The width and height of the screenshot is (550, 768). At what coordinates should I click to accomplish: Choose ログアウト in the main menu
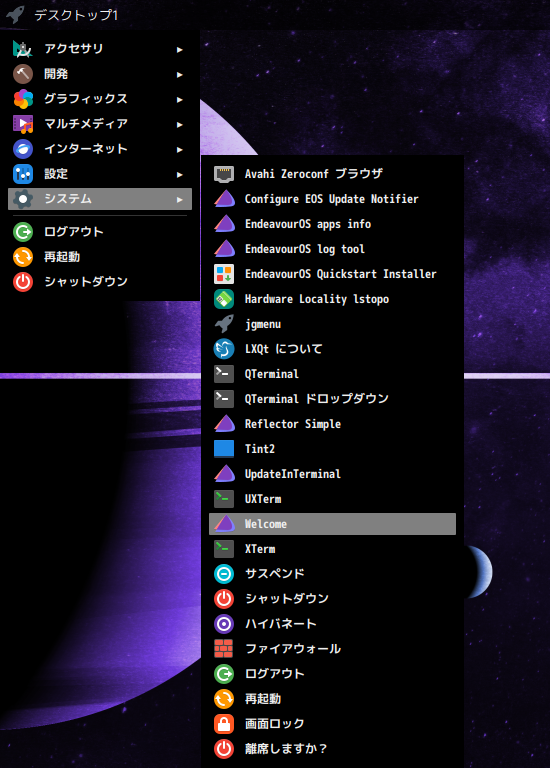point(100,232)
